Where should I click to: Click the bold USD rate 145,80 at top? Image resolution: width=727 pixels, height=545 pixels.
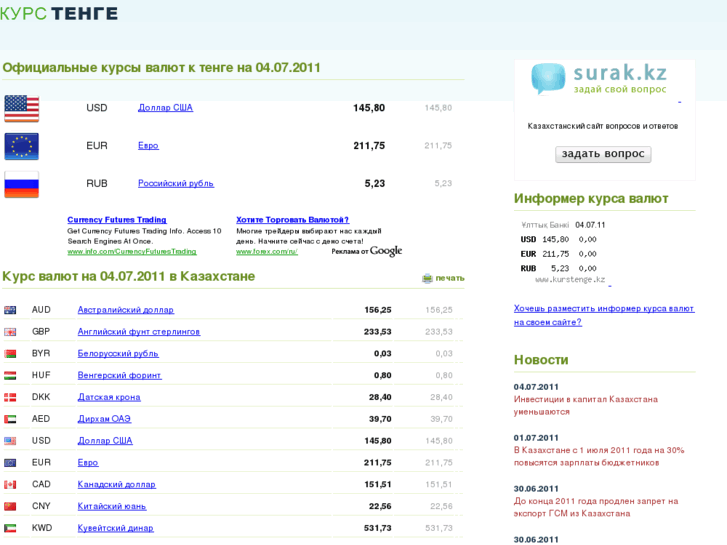click(369, 108)
